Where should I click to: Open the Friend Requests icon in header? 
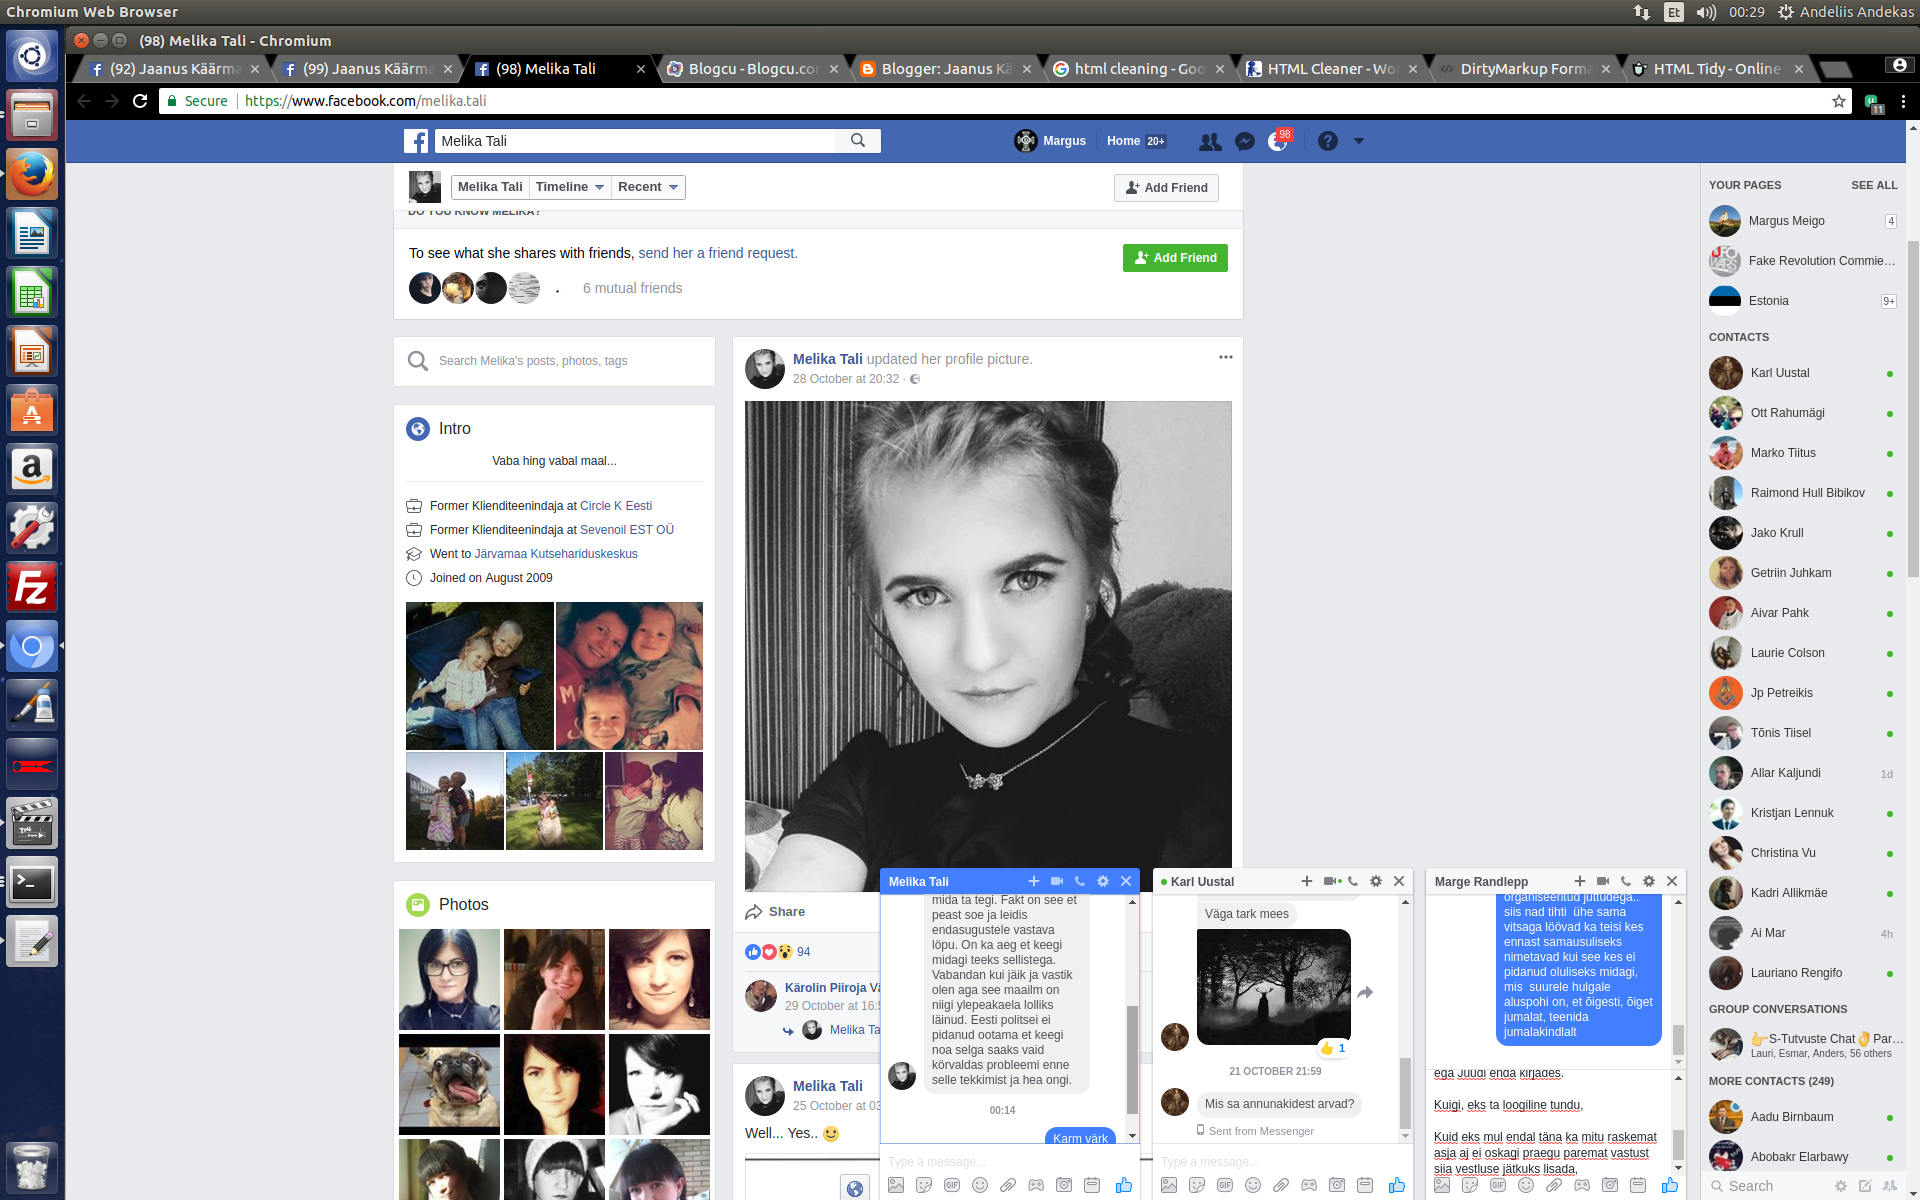click(1210, 141)
